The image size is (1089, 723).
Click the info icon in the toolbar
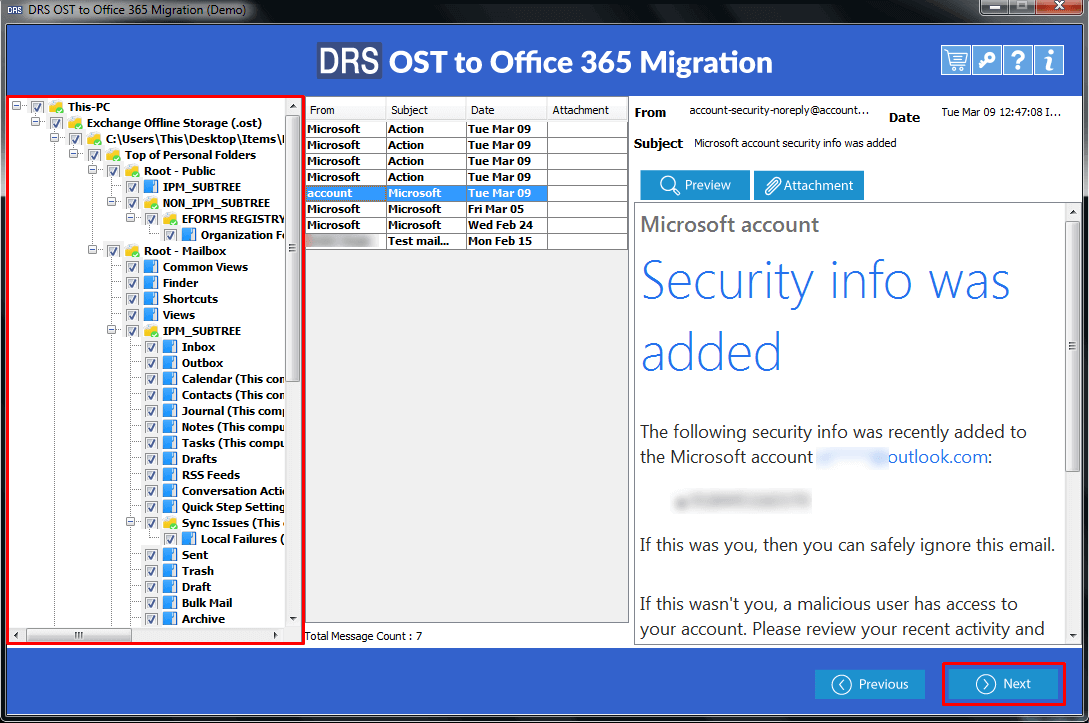1048,60
